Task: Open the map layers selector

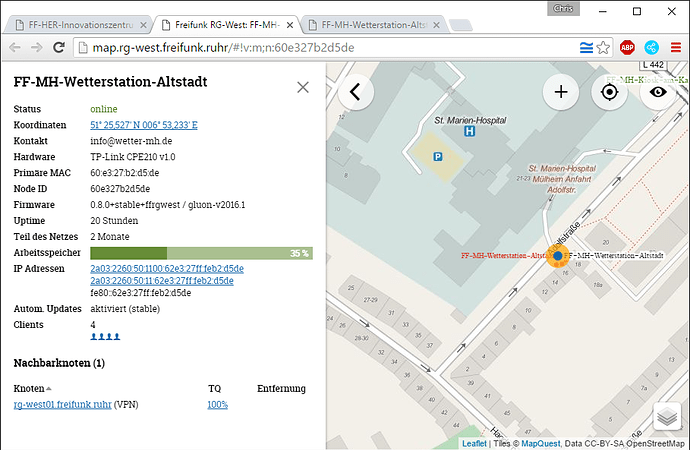Action: [x=667, y=416]
